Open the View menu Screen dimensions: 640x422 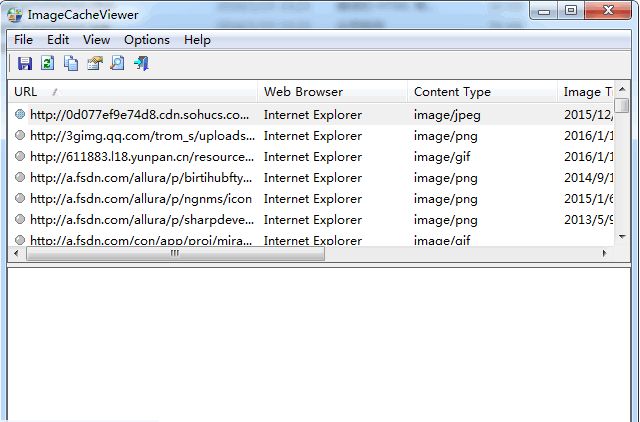[x=96, y=40]
